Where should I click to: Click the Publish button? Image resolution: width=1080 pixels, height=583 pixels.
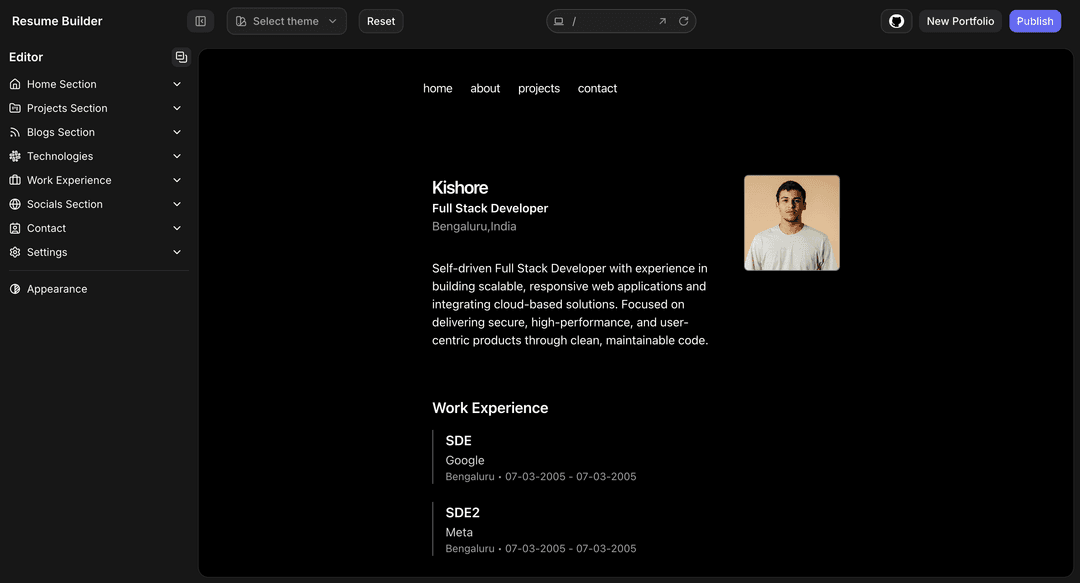(x=1035, y=21)
